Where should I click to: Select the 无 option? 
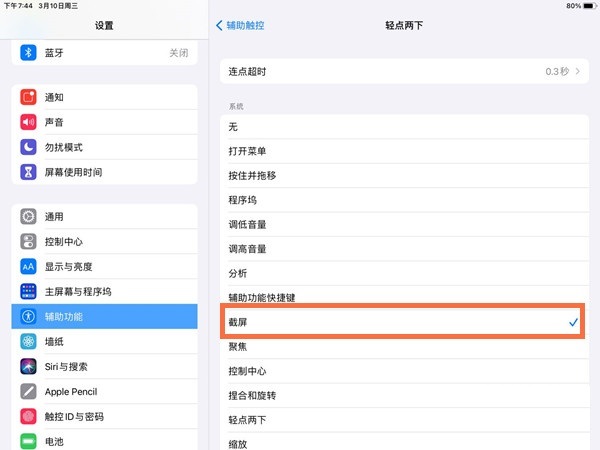point(400,126)
